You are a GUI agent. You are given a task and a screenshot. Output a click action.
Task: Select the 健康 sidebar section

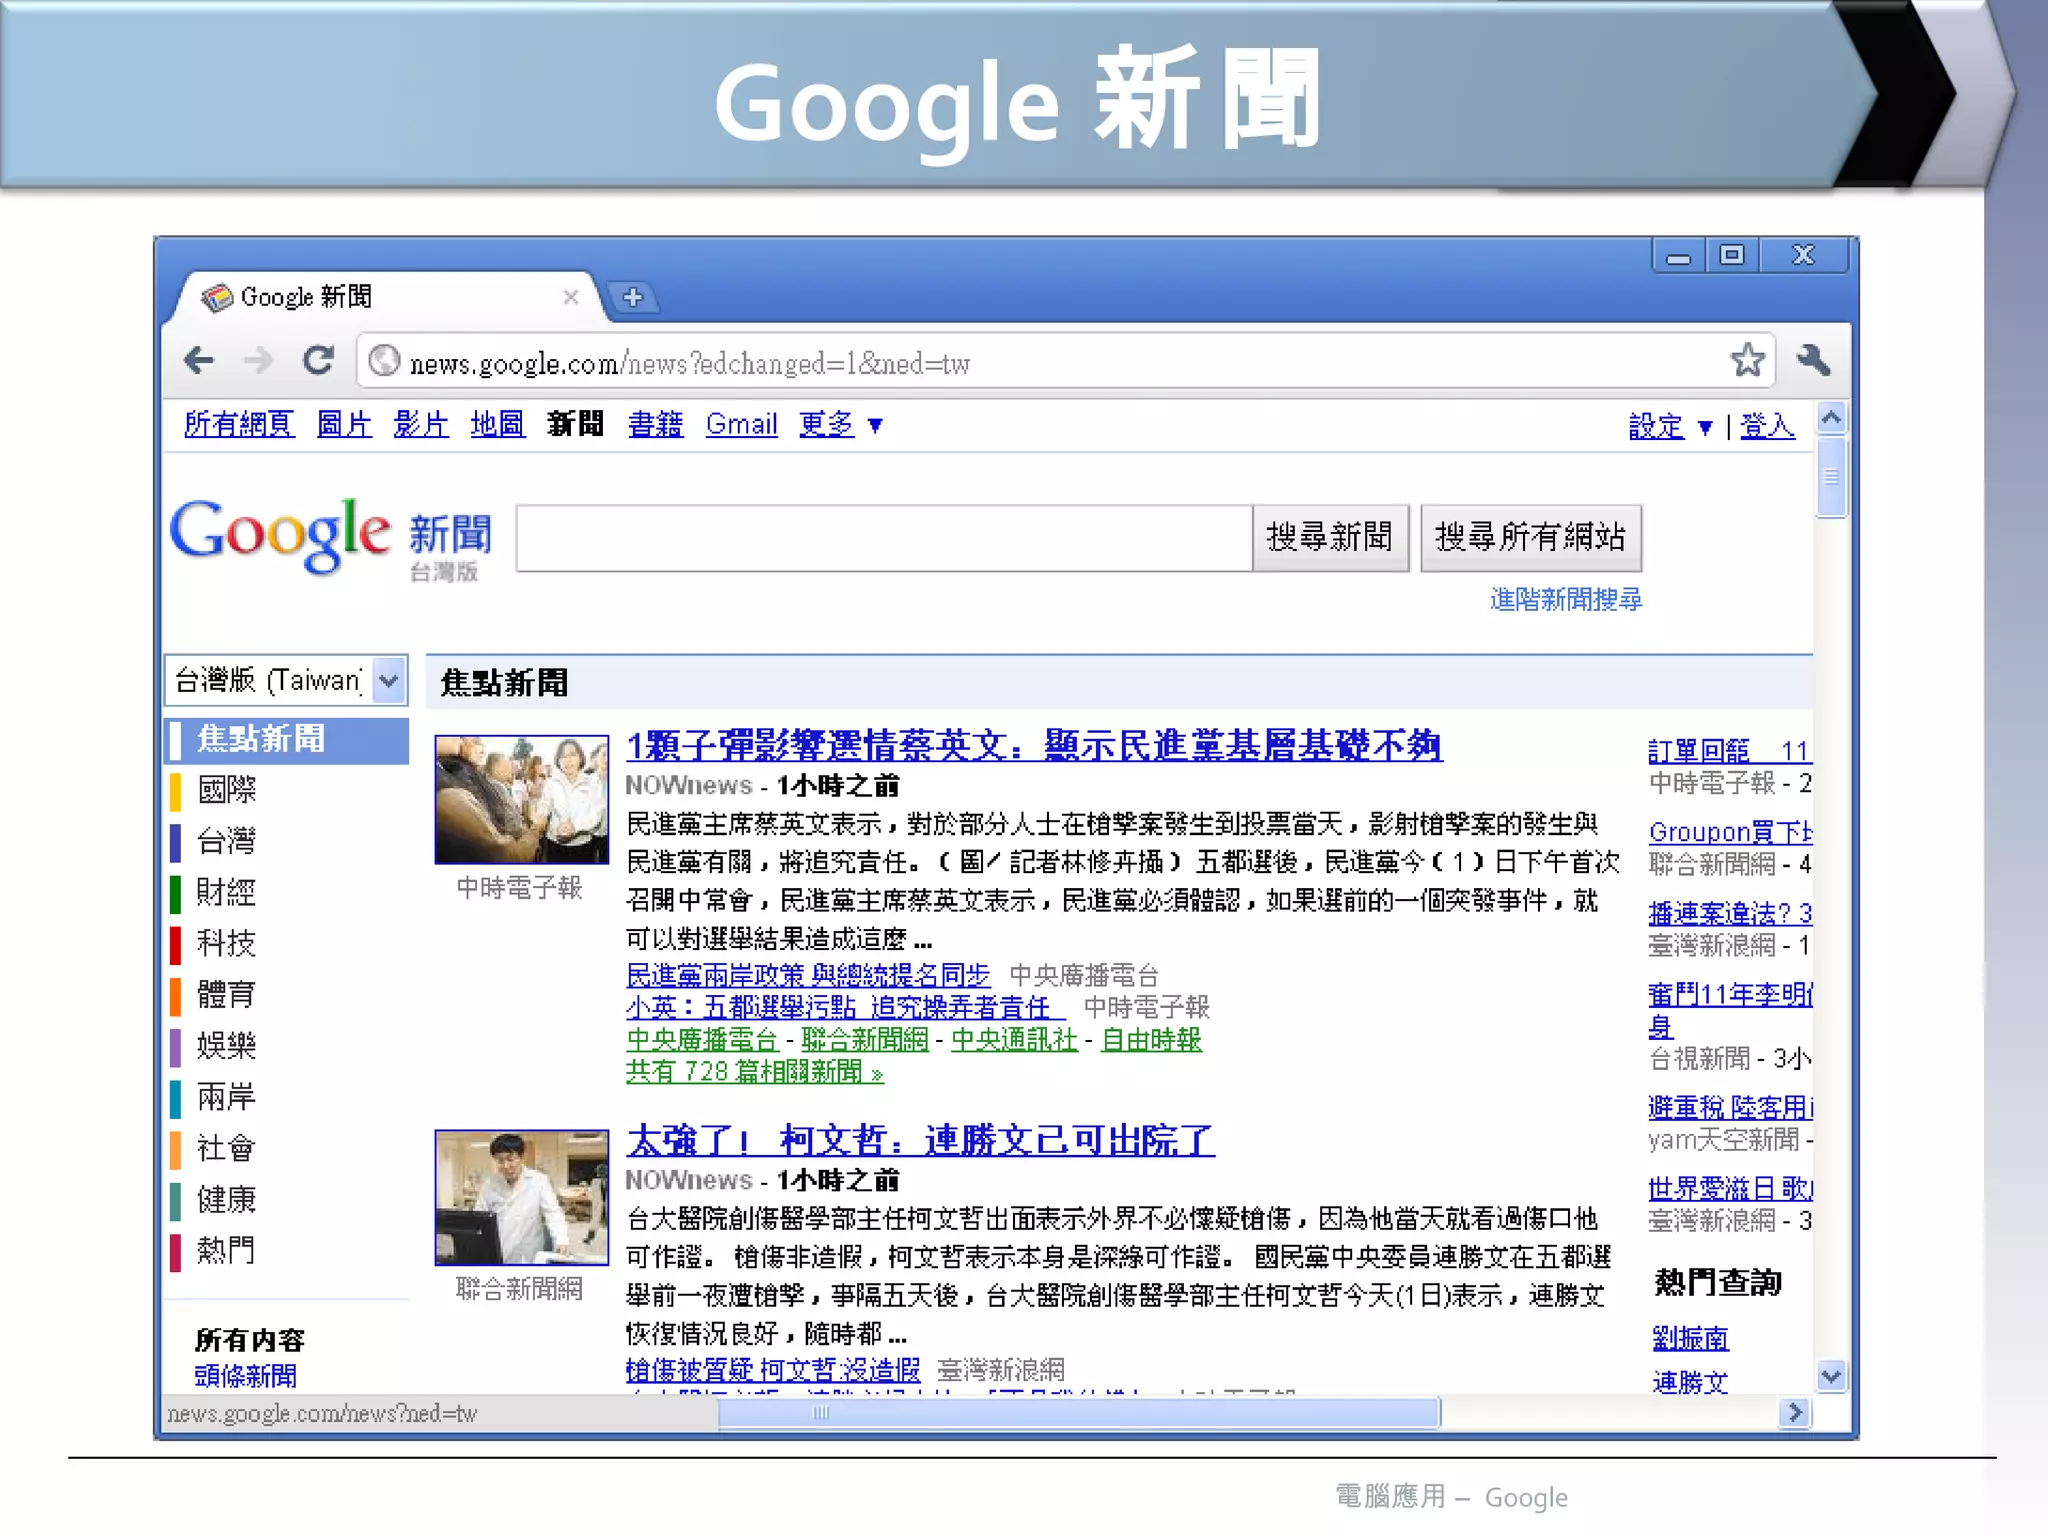click(x=226, y=1199)
